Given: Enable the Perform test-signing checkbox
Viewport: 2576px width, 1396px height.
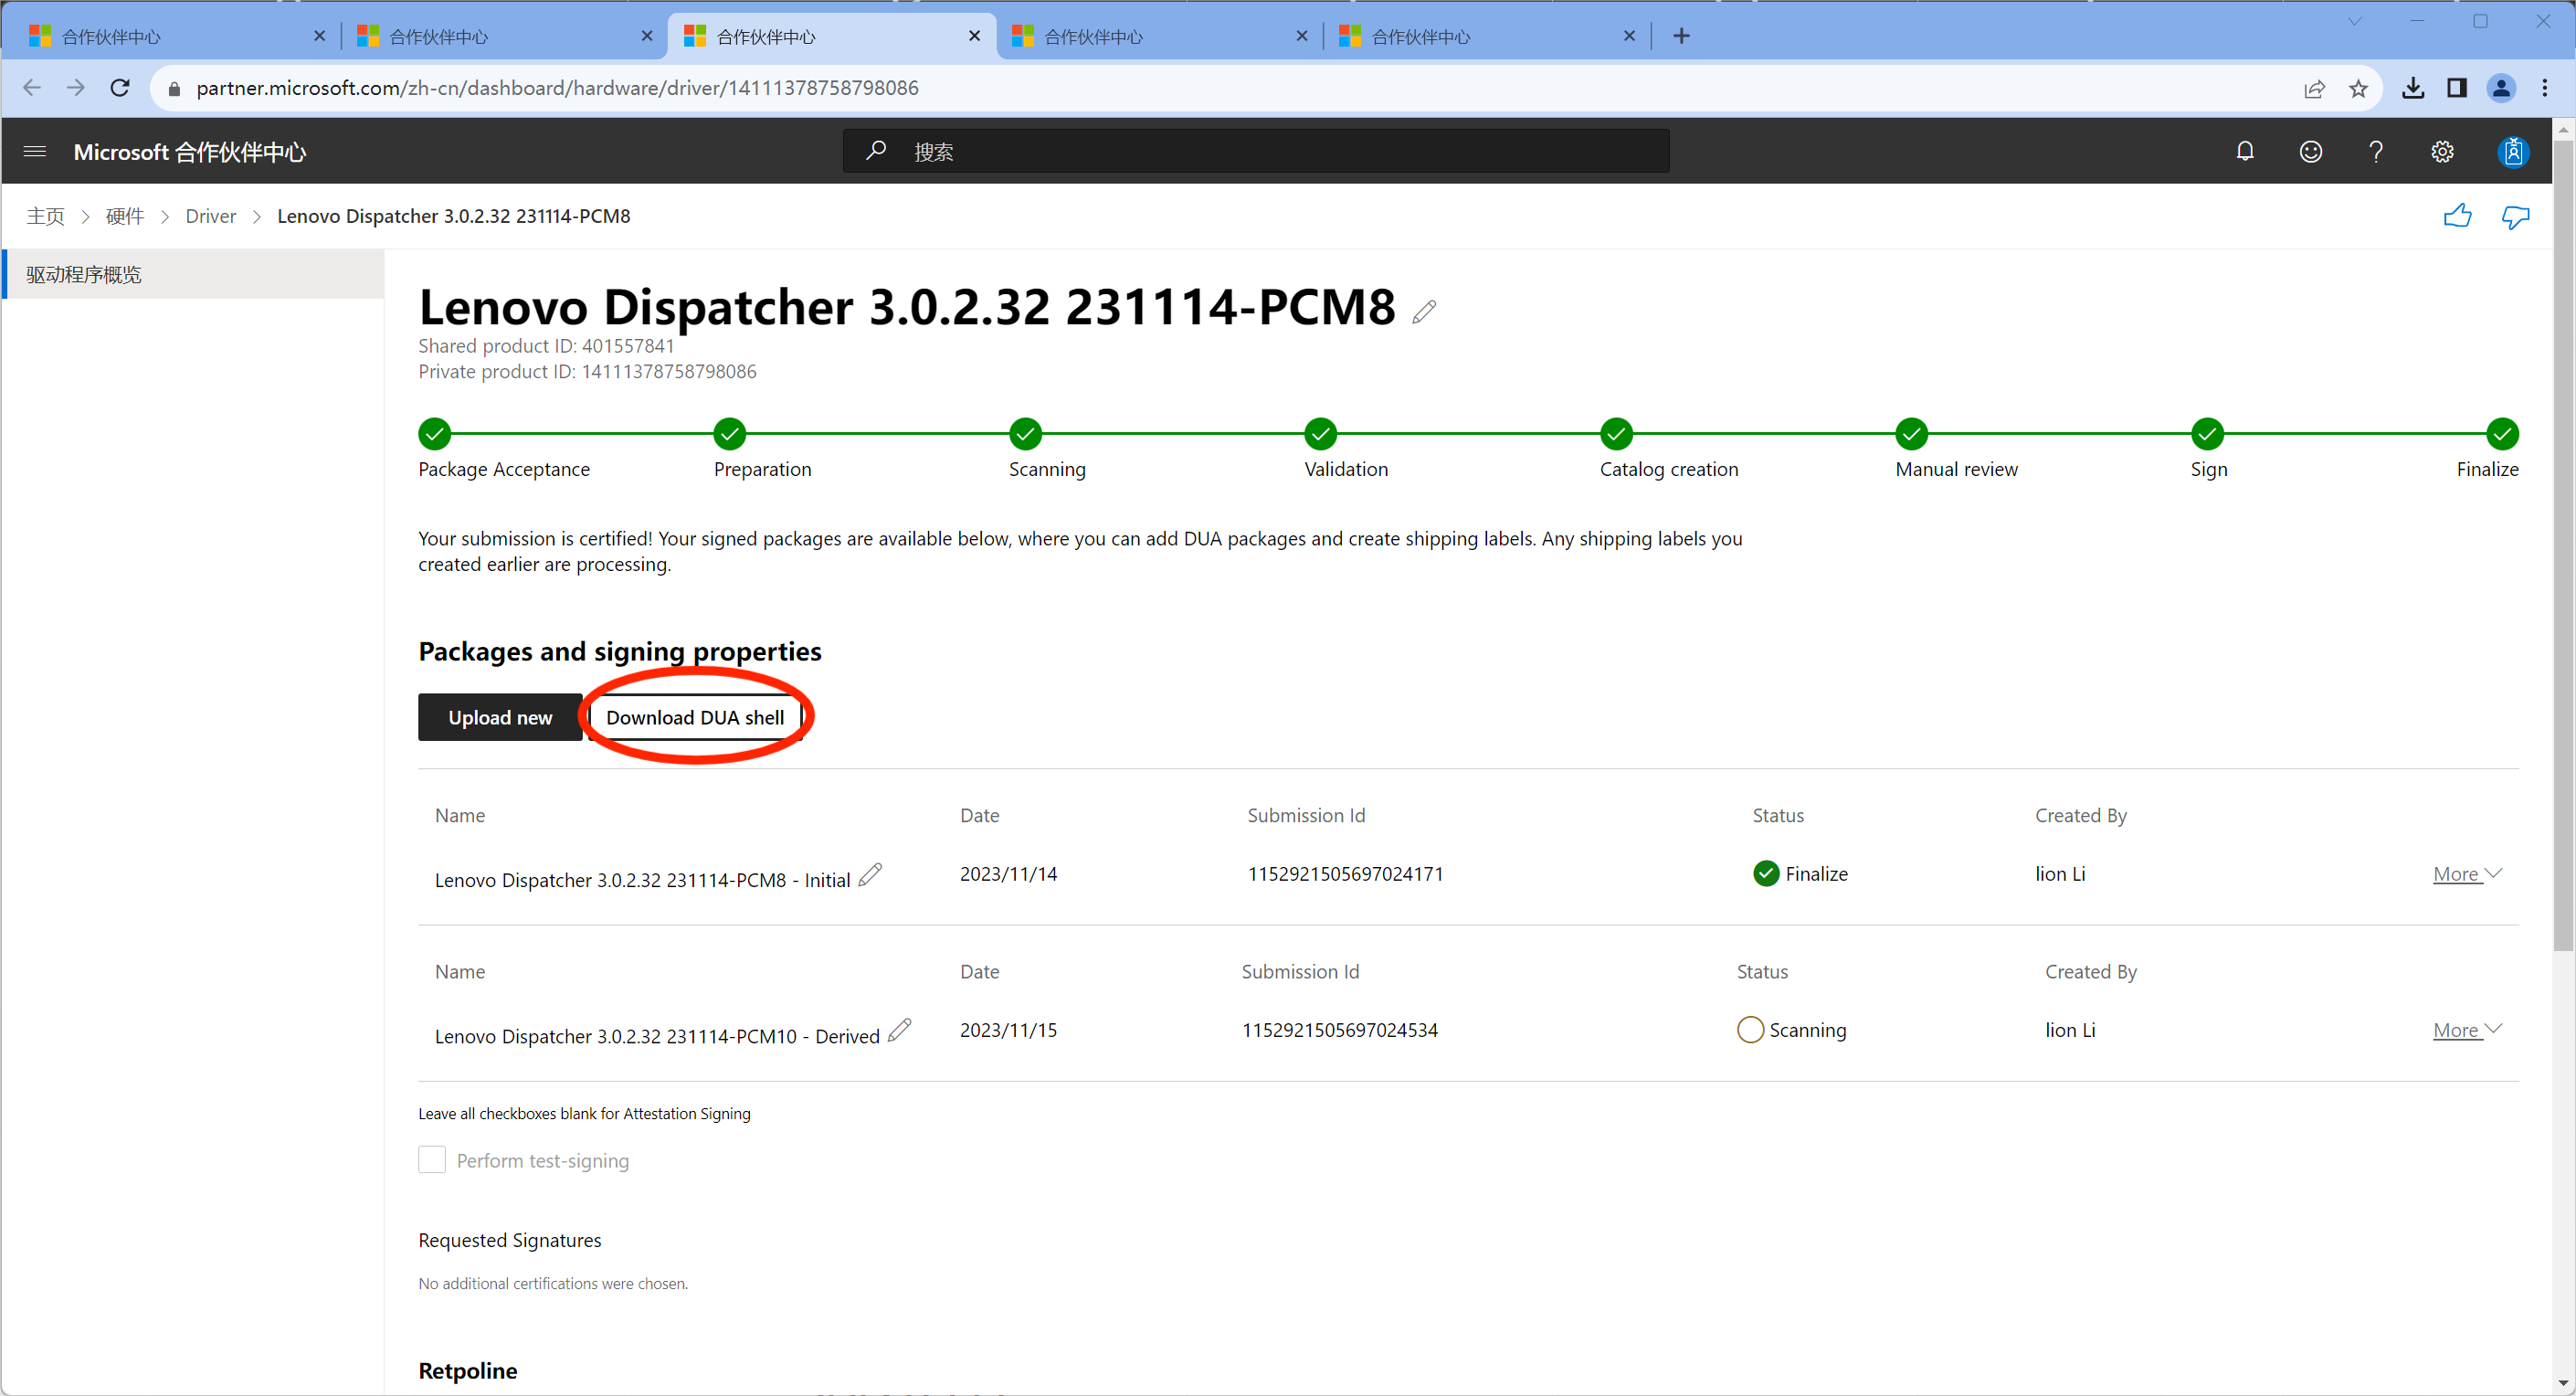Looking at the screenshot, I should (431, 1159).
